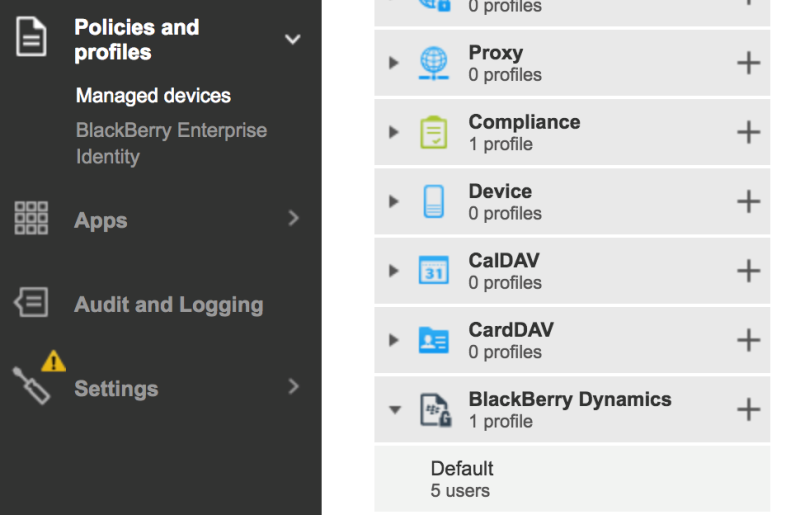Click the Compliance clipboard icon
800x515 pixels.
click(x=434, y=132)
